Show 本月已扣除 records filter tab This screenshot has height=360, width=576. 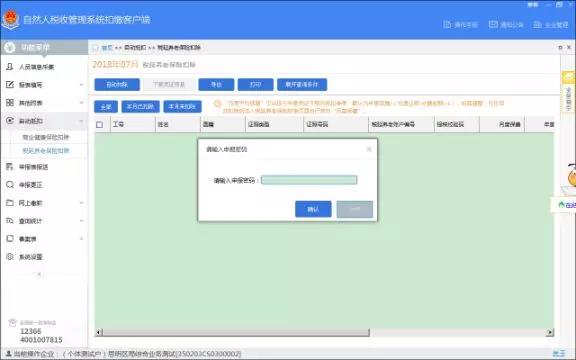[x=140, y=107]
